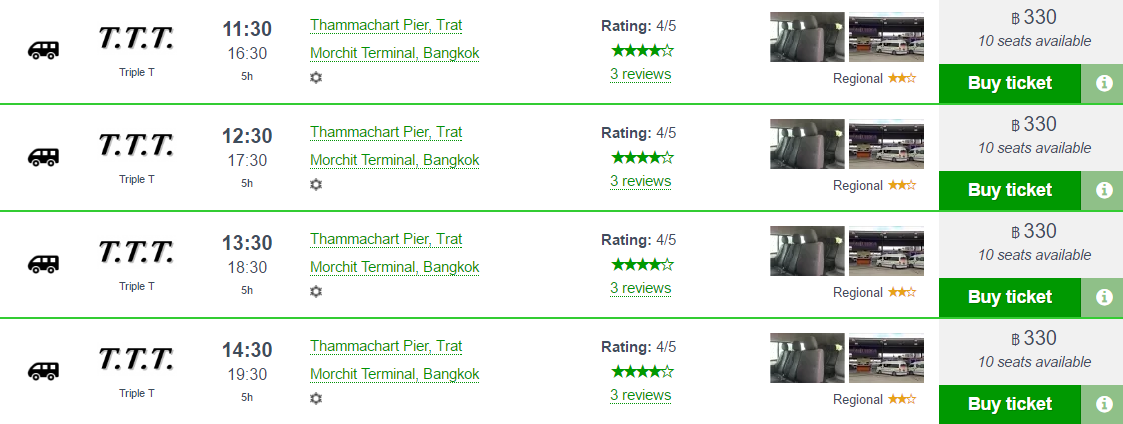Buy ticket for the 13:30 departure
This screenshot has width=1123, height=424.
pos(1010,297)
